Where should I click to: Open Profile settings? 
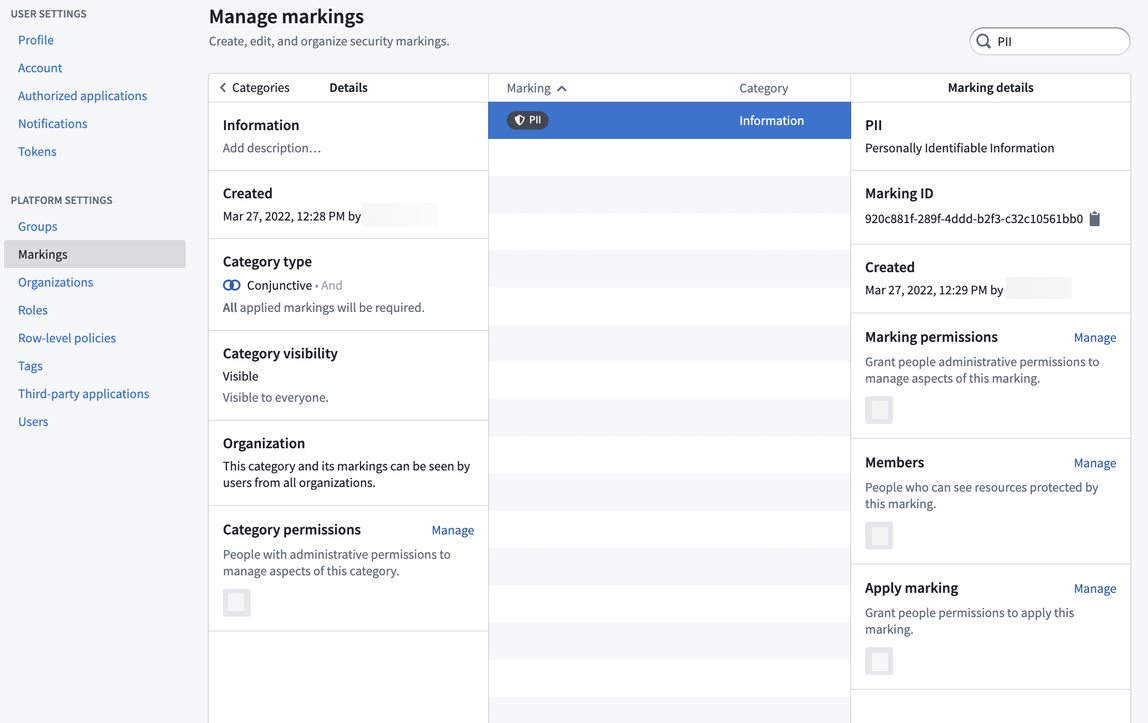tap(36, 40)
